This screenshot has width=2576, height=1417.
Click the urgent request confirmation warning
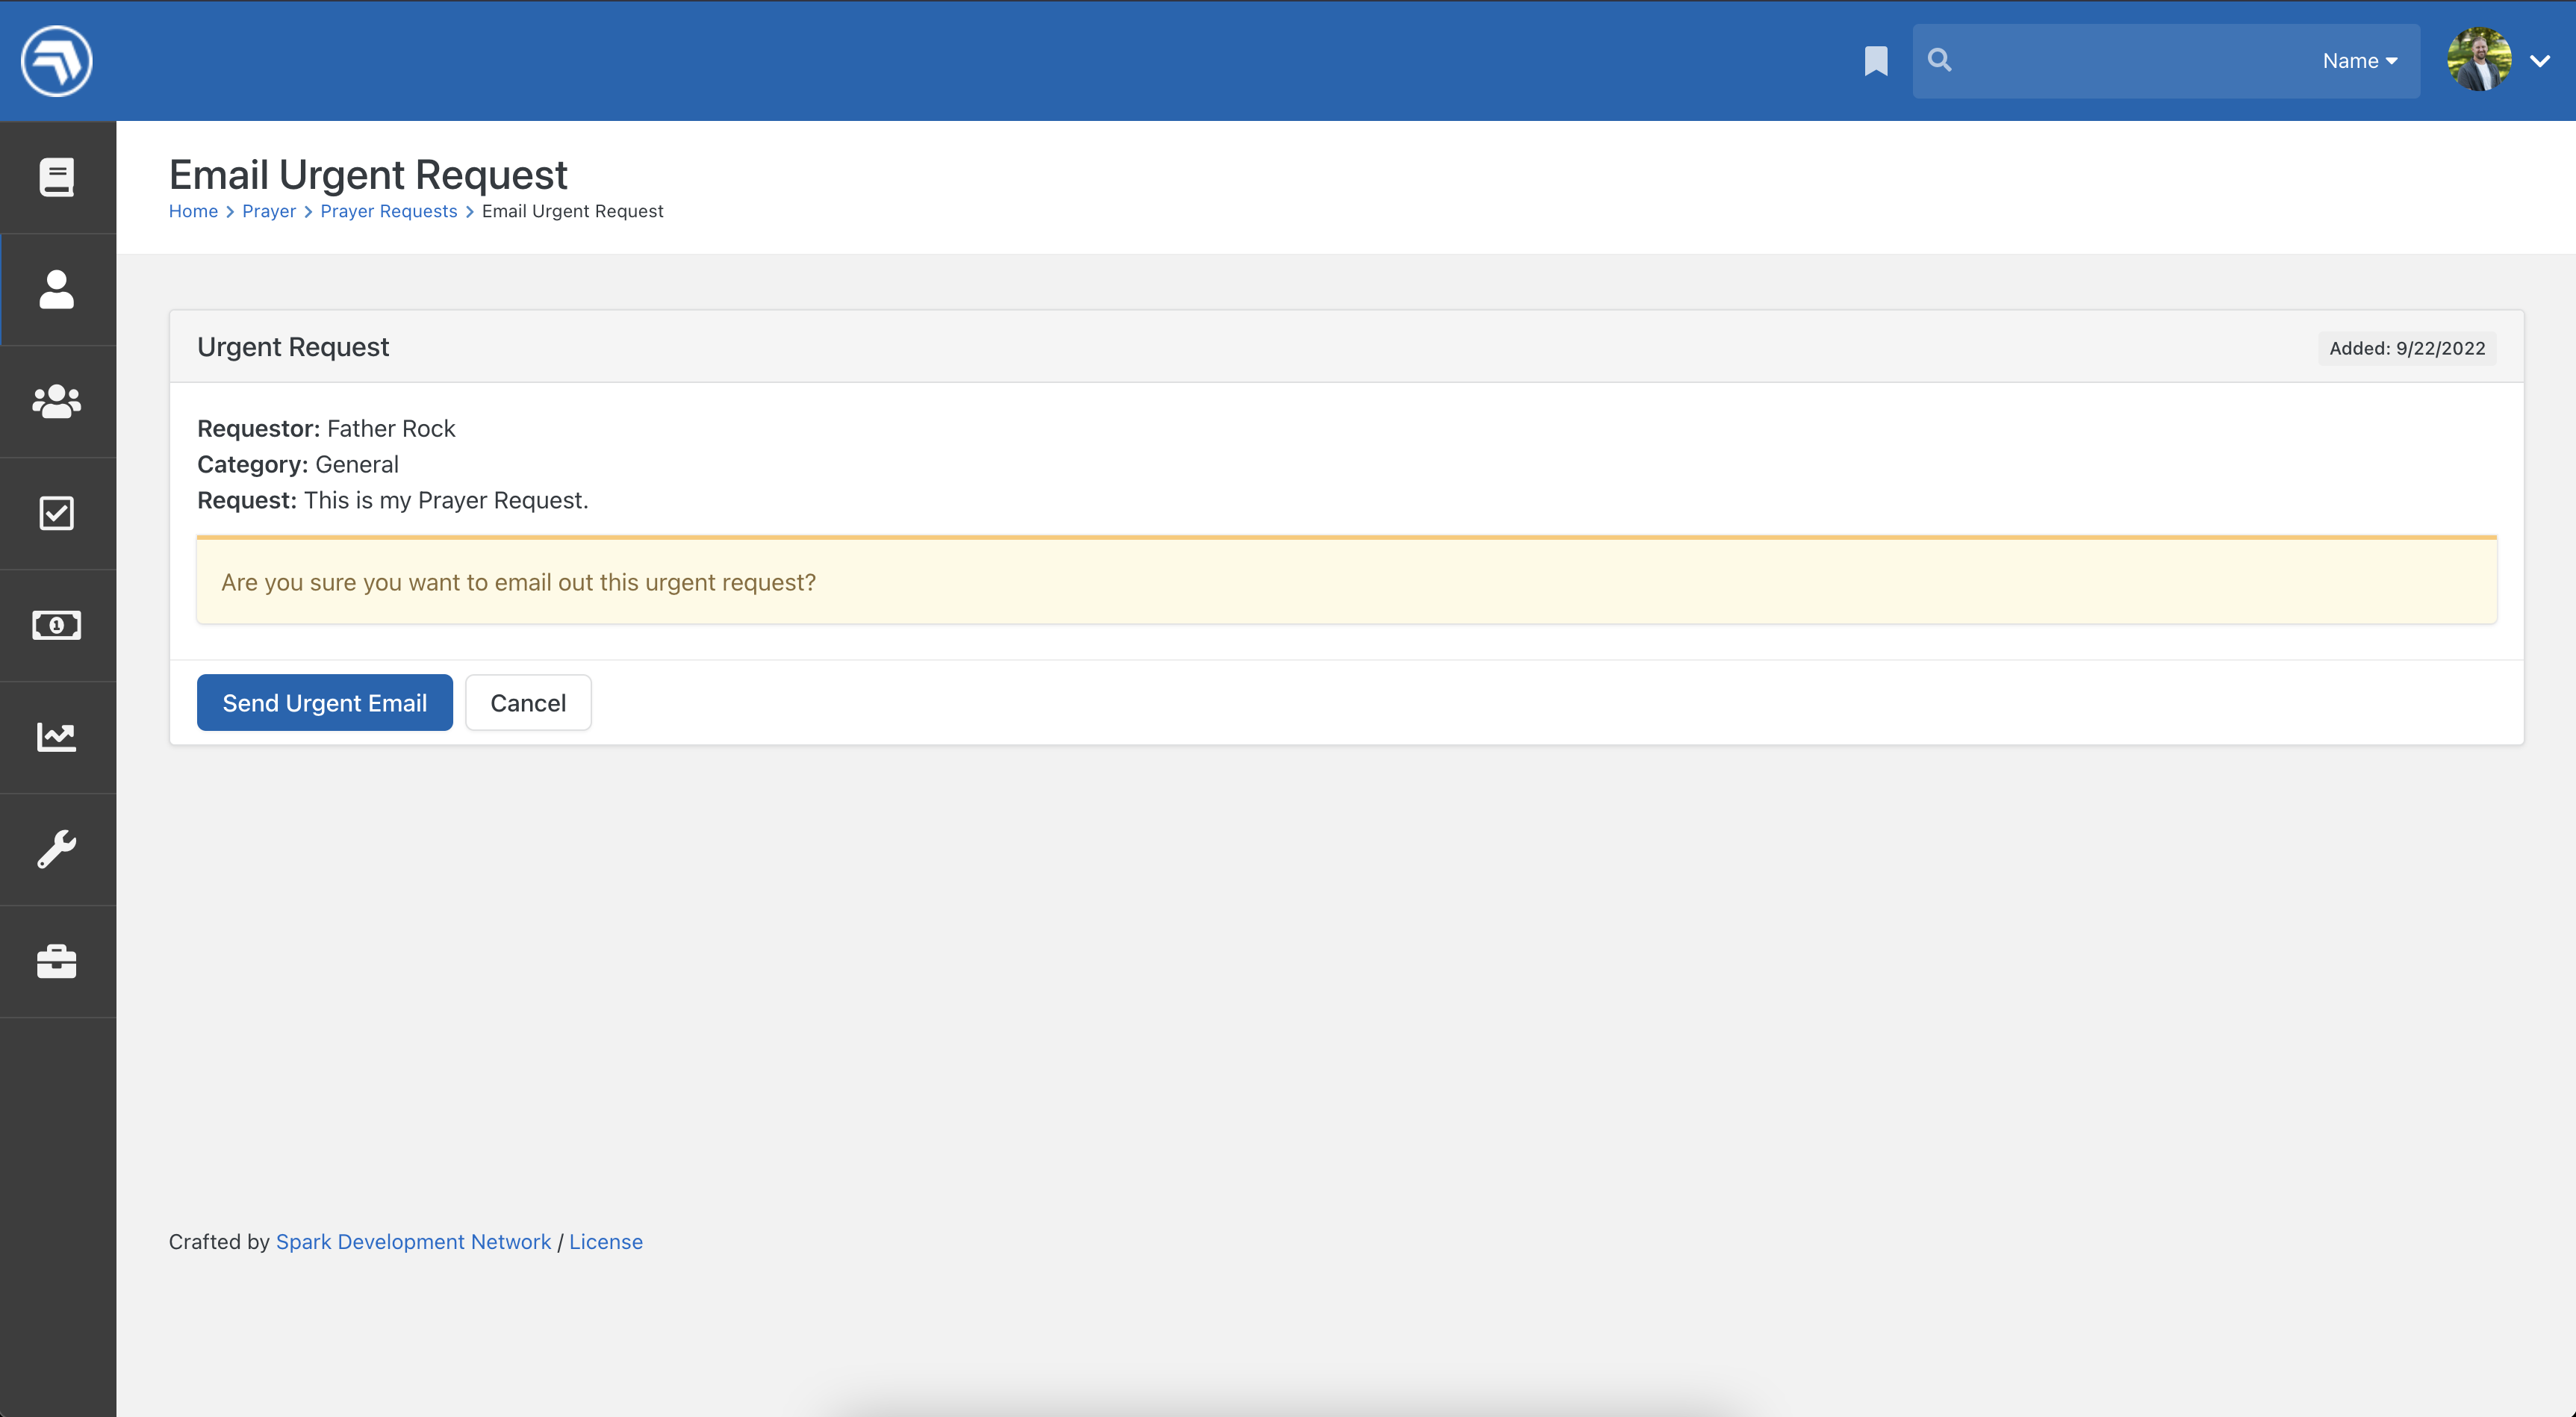1347,581
